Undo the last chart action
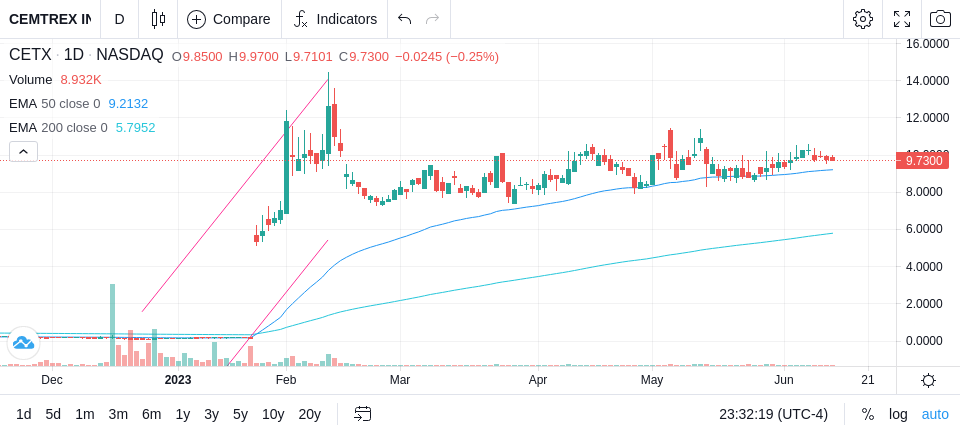960x433 pixels. [x=405, y=19]
